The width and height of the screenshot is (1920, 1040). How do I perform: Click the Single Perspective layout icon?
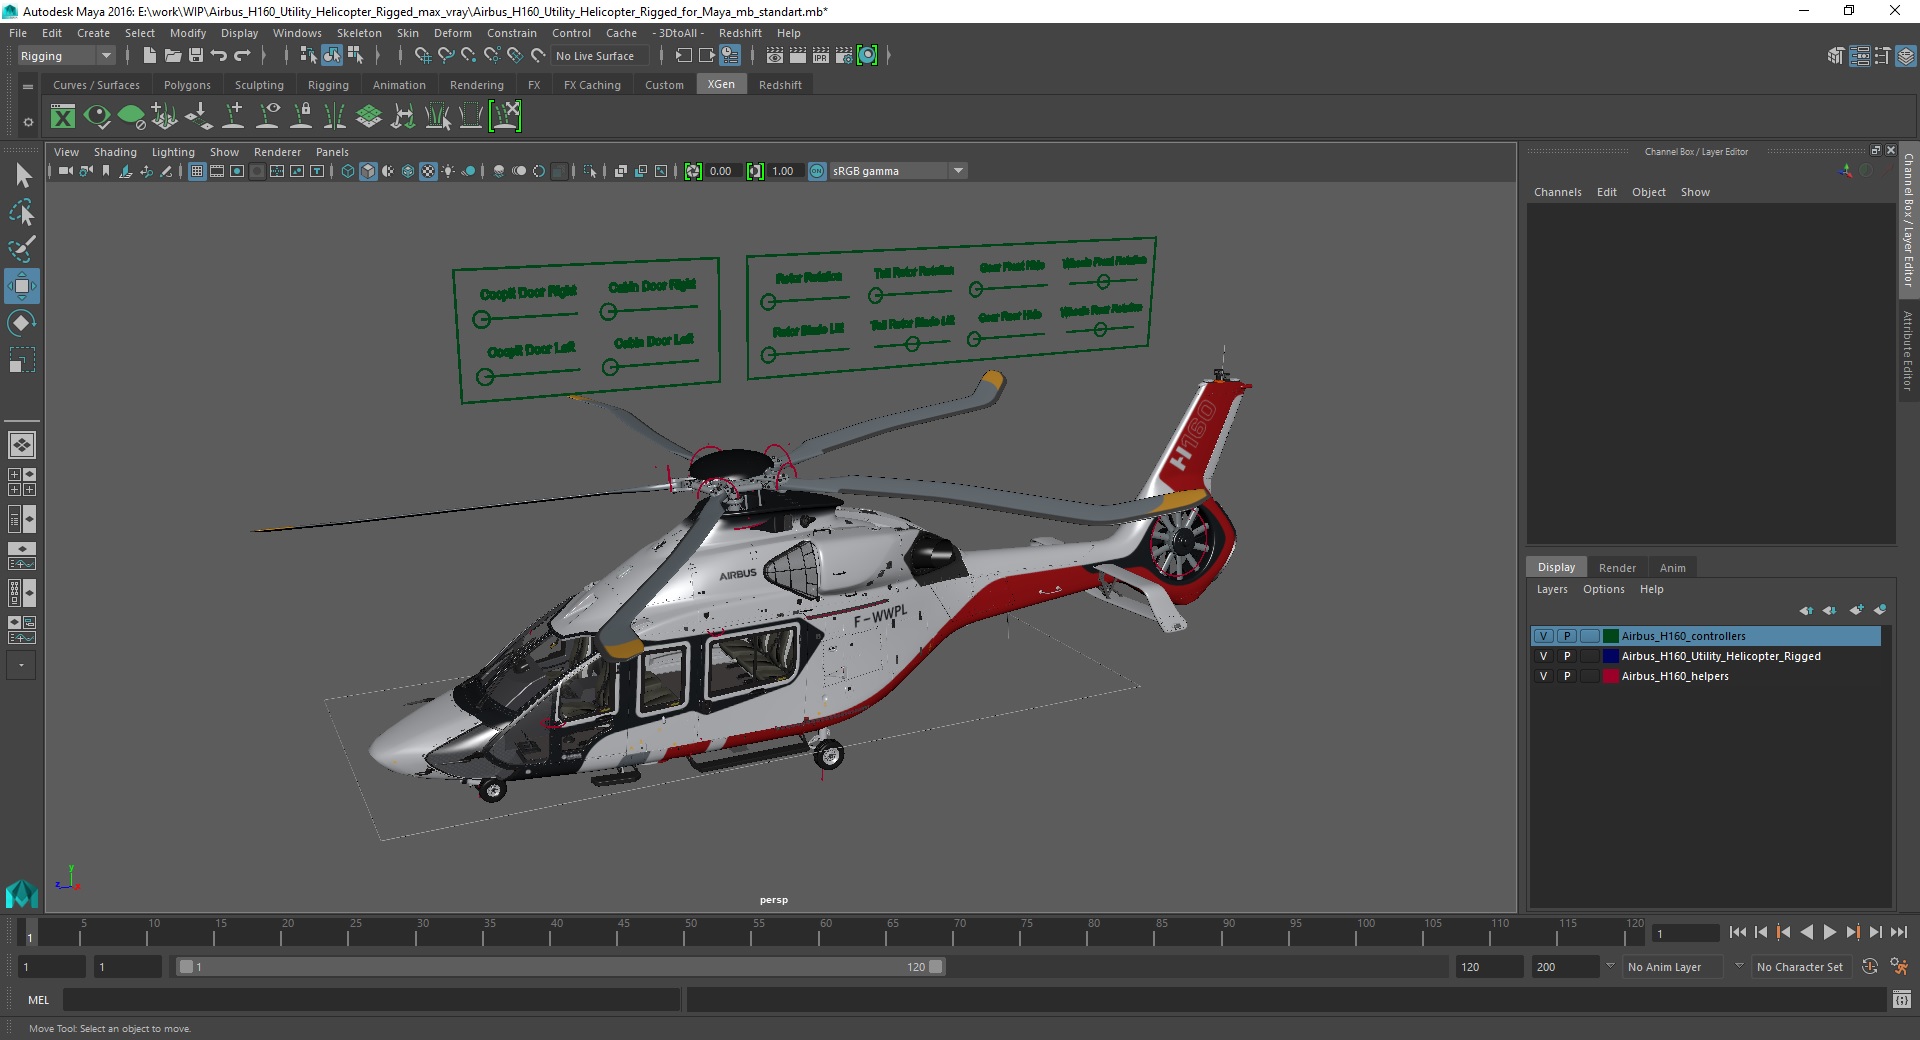22,444
